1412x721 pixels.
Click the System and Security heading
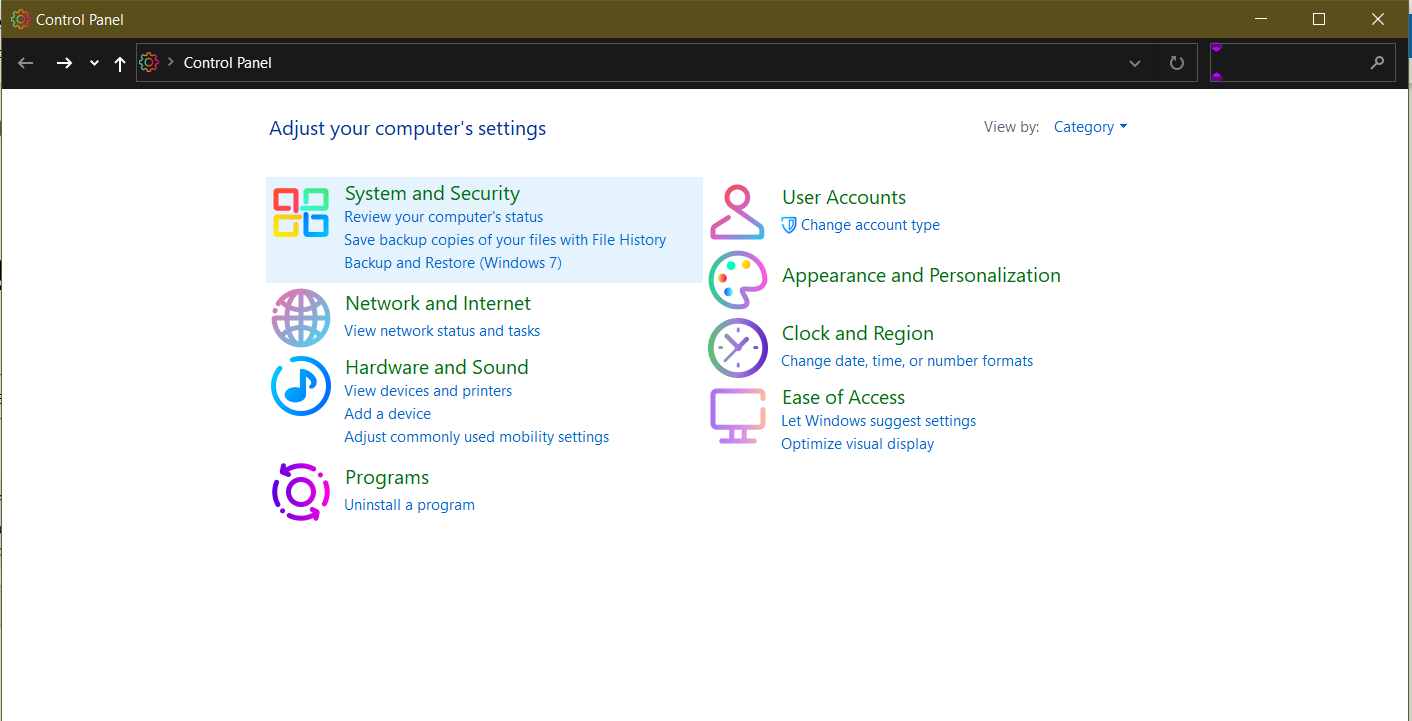[432, 194]
